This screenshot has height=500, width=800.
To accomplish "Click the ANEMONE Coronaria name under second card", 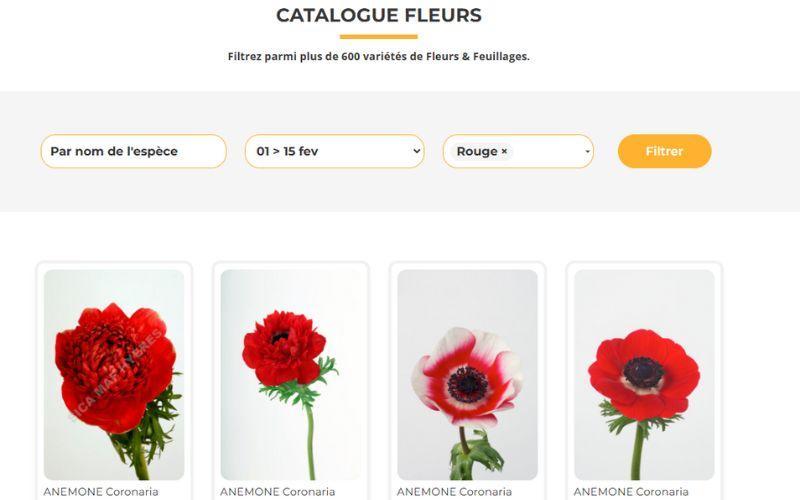I will 278,492.
